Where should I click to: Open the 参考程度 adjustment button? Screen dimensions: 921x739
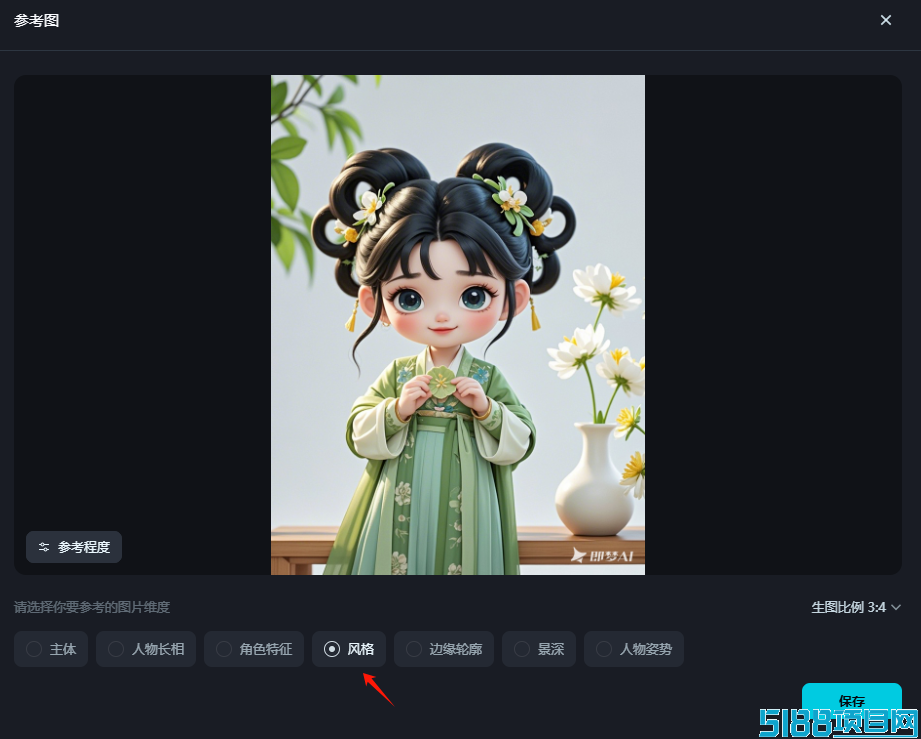tap(74, 547)
